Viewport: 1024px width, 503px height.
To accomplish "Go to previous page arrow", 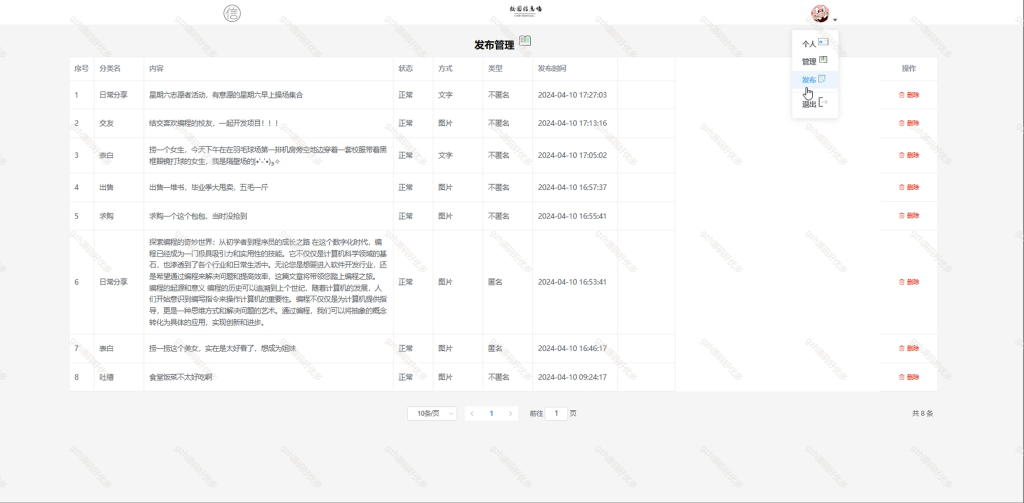I will click(x=472, y=414).
